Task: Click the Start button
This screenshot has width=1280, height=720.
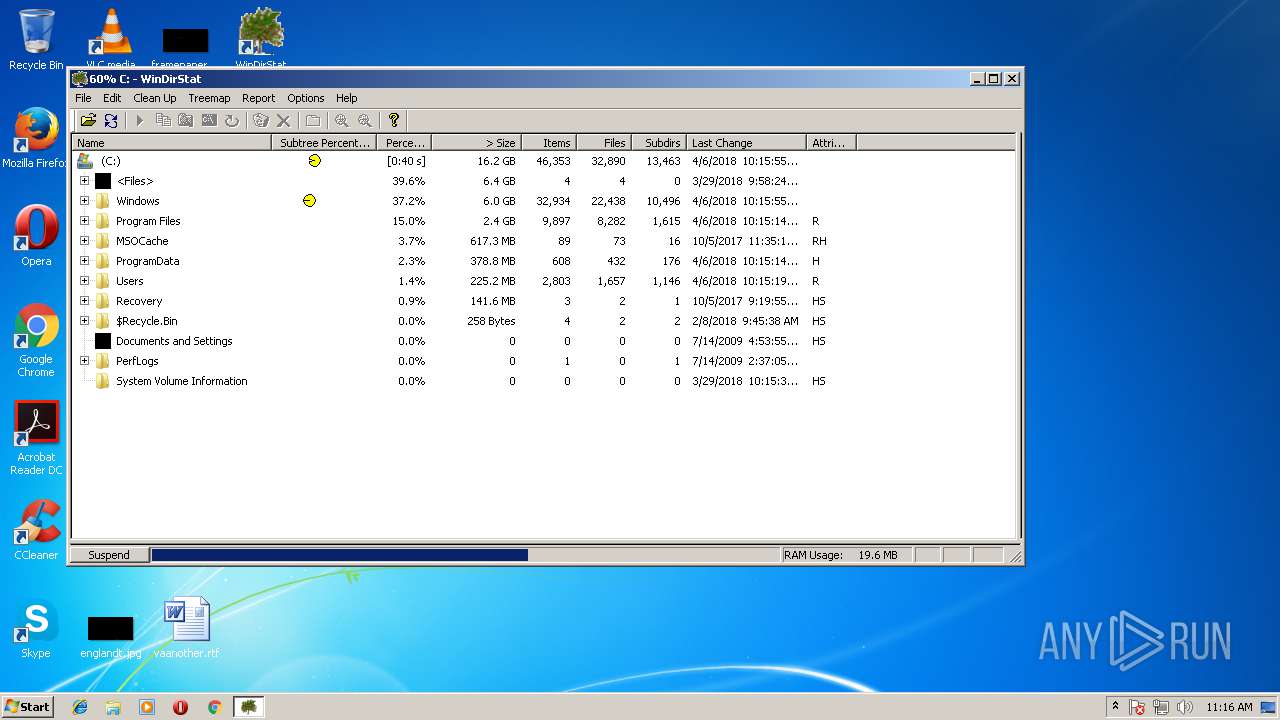Action: point(27,707)
